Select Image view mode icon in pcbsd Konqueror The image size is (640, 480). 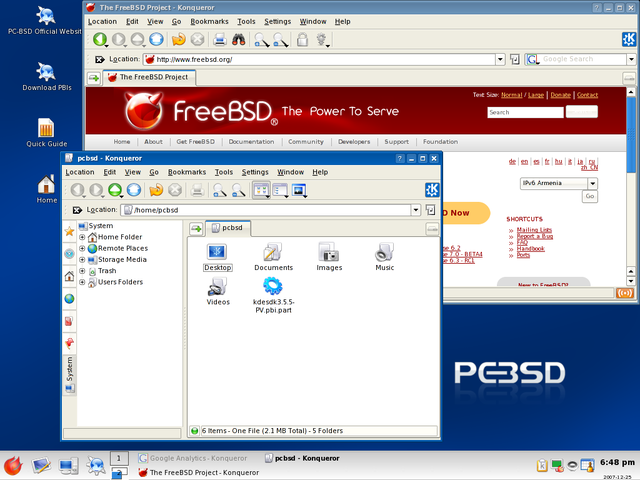[x=299, y=190]
